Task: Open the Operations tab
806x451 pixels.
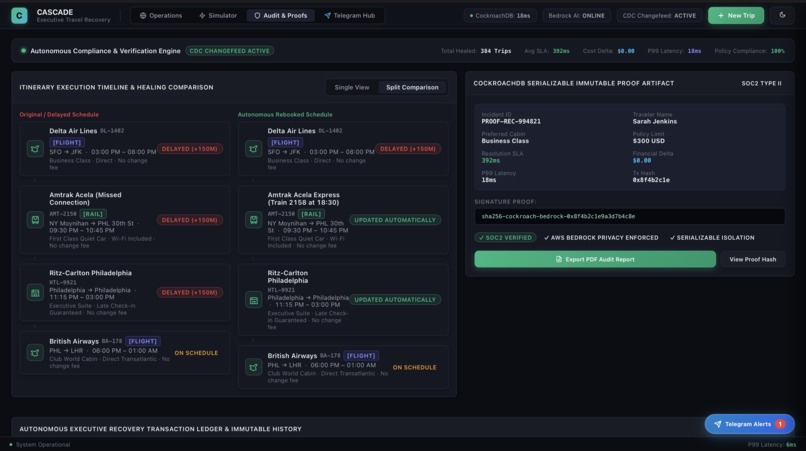Action: (161, 15)
